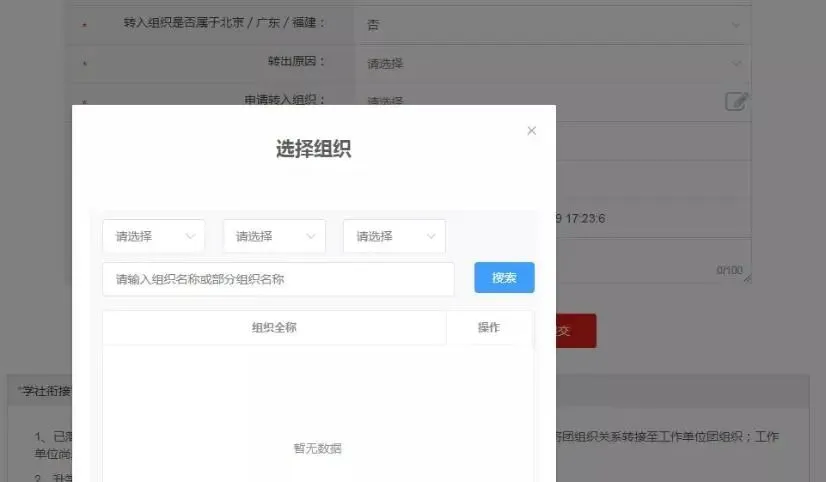Click the 暂无数据 empty table message
The width and height of the screenshot is (826, 482).
click(x=317, y=449)
